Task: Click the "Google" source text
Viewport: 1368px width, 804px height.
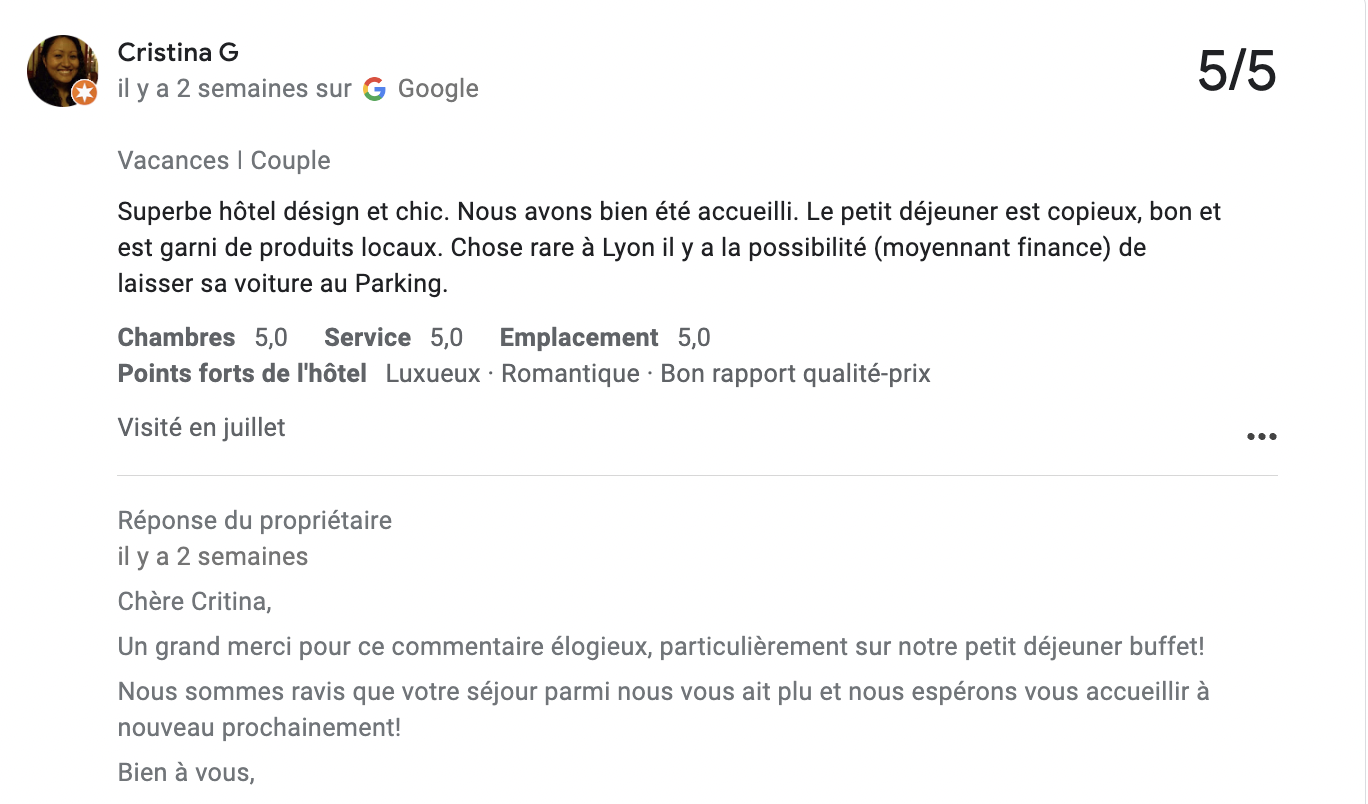Action: 438,89
